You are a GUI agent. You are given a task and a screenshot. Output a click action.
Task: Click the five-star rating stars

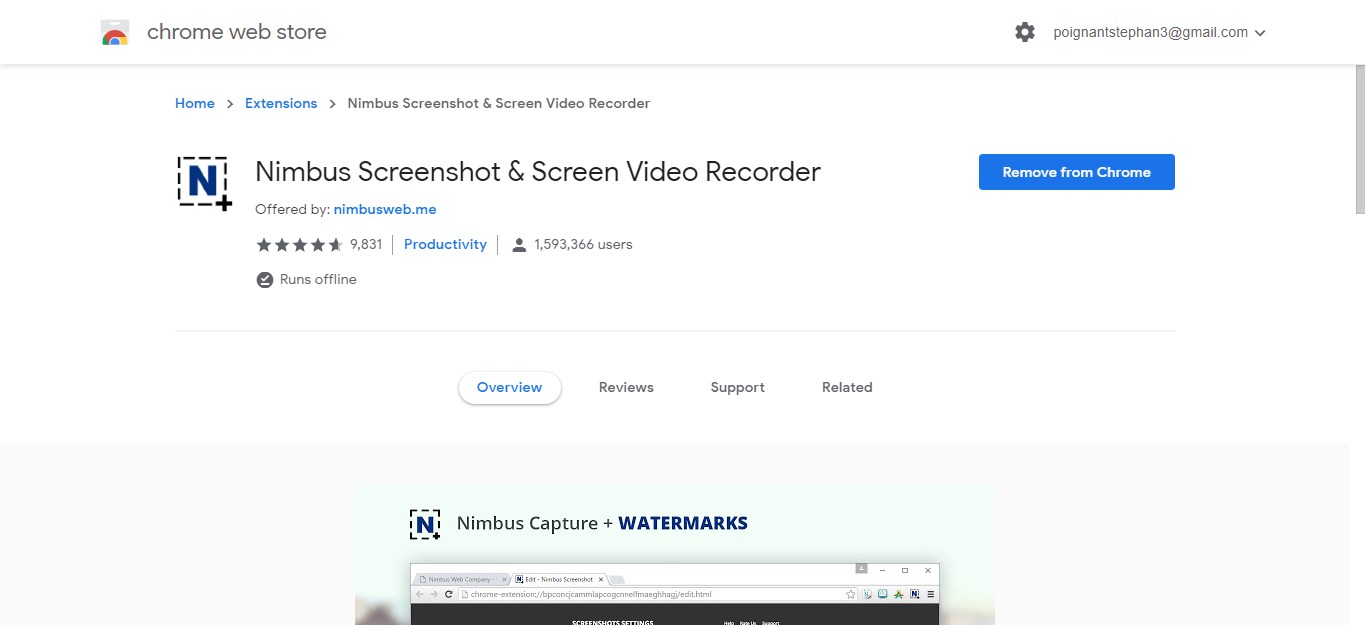coord(300,245)
